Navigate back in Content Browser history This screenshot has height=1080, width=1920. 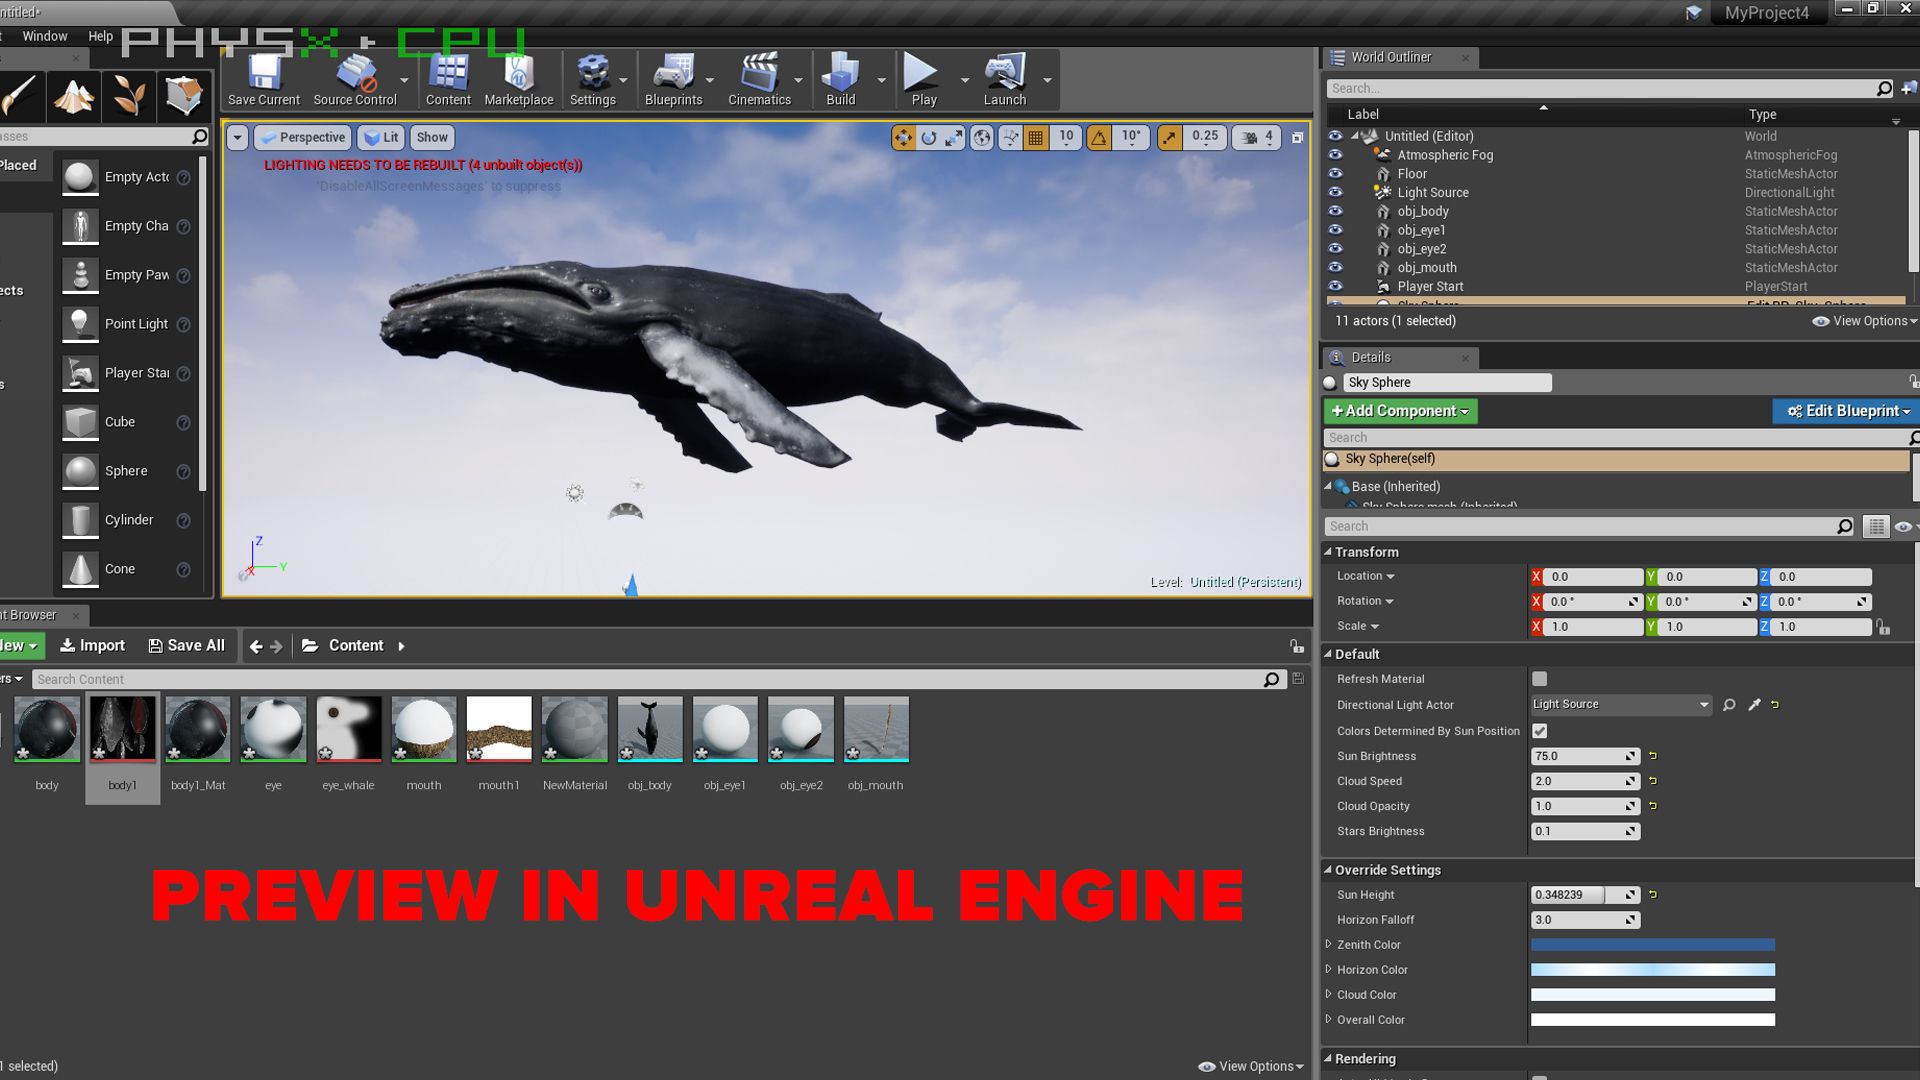(x=256, y=646)
